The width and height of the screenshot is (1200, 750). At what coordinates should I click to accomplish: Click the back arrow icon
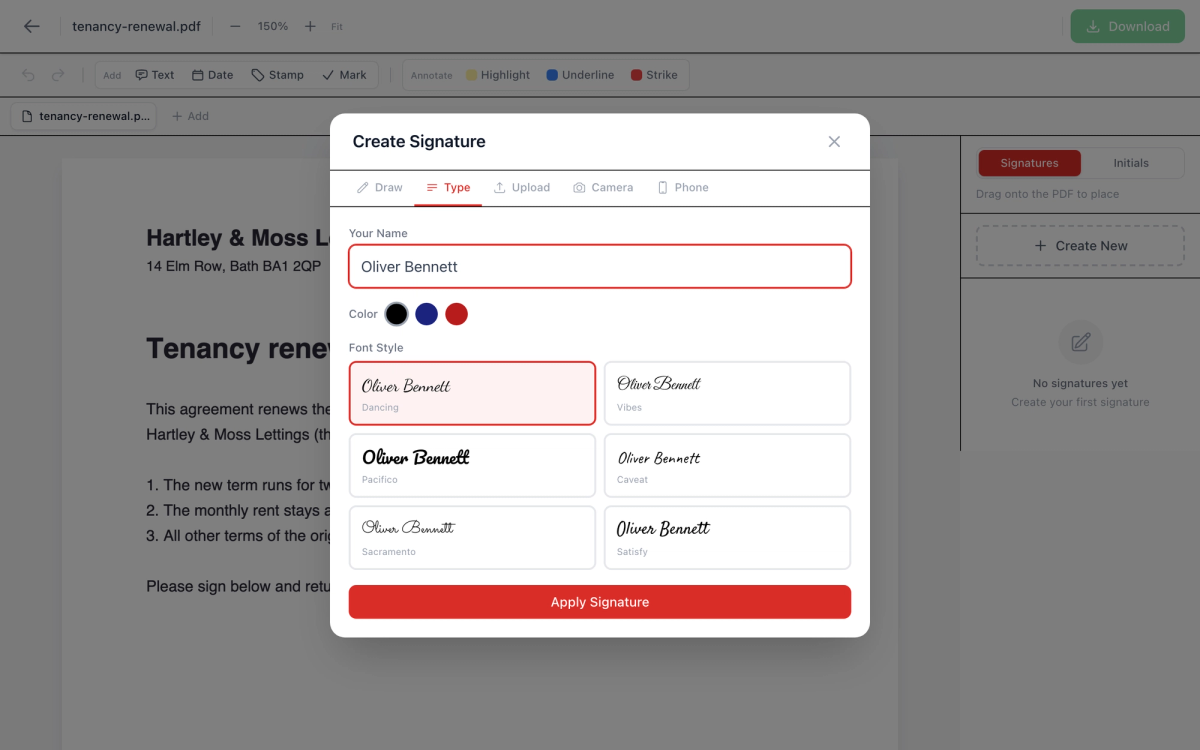(x=32, y=26)
